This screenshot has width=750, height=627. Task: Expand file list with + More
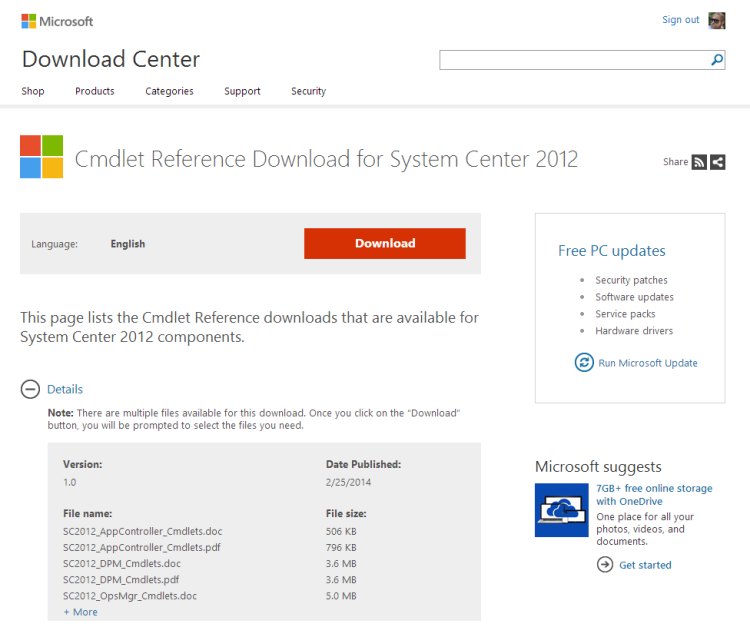pos(80,612)
